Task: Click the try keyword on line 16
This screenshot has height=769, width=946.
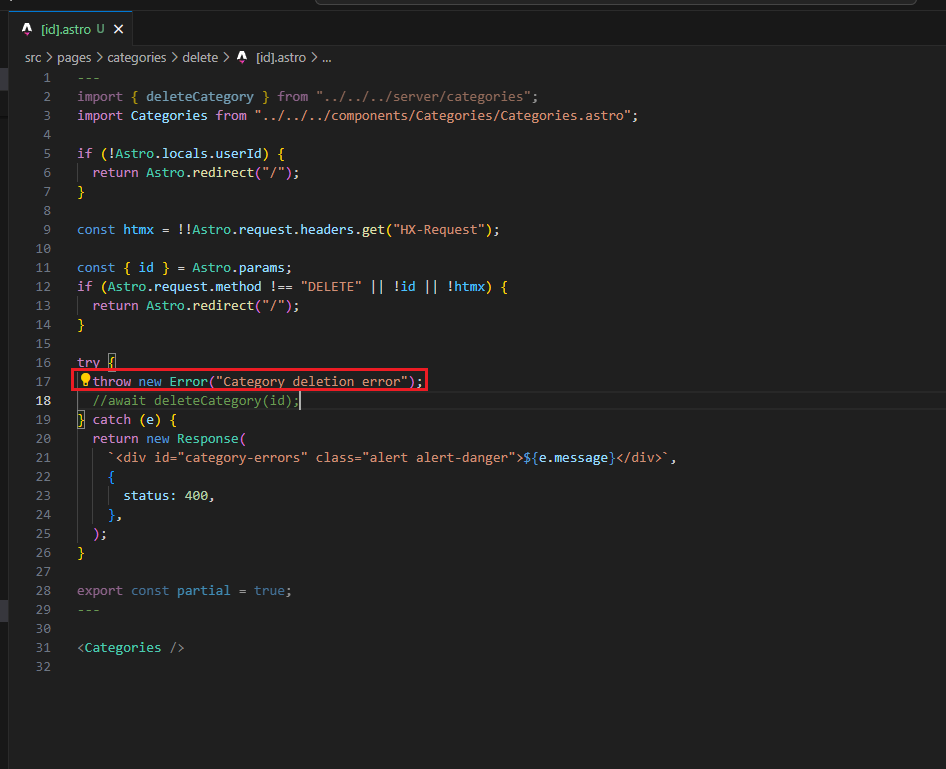Action: pyautogui.click(x=88, y=362)
